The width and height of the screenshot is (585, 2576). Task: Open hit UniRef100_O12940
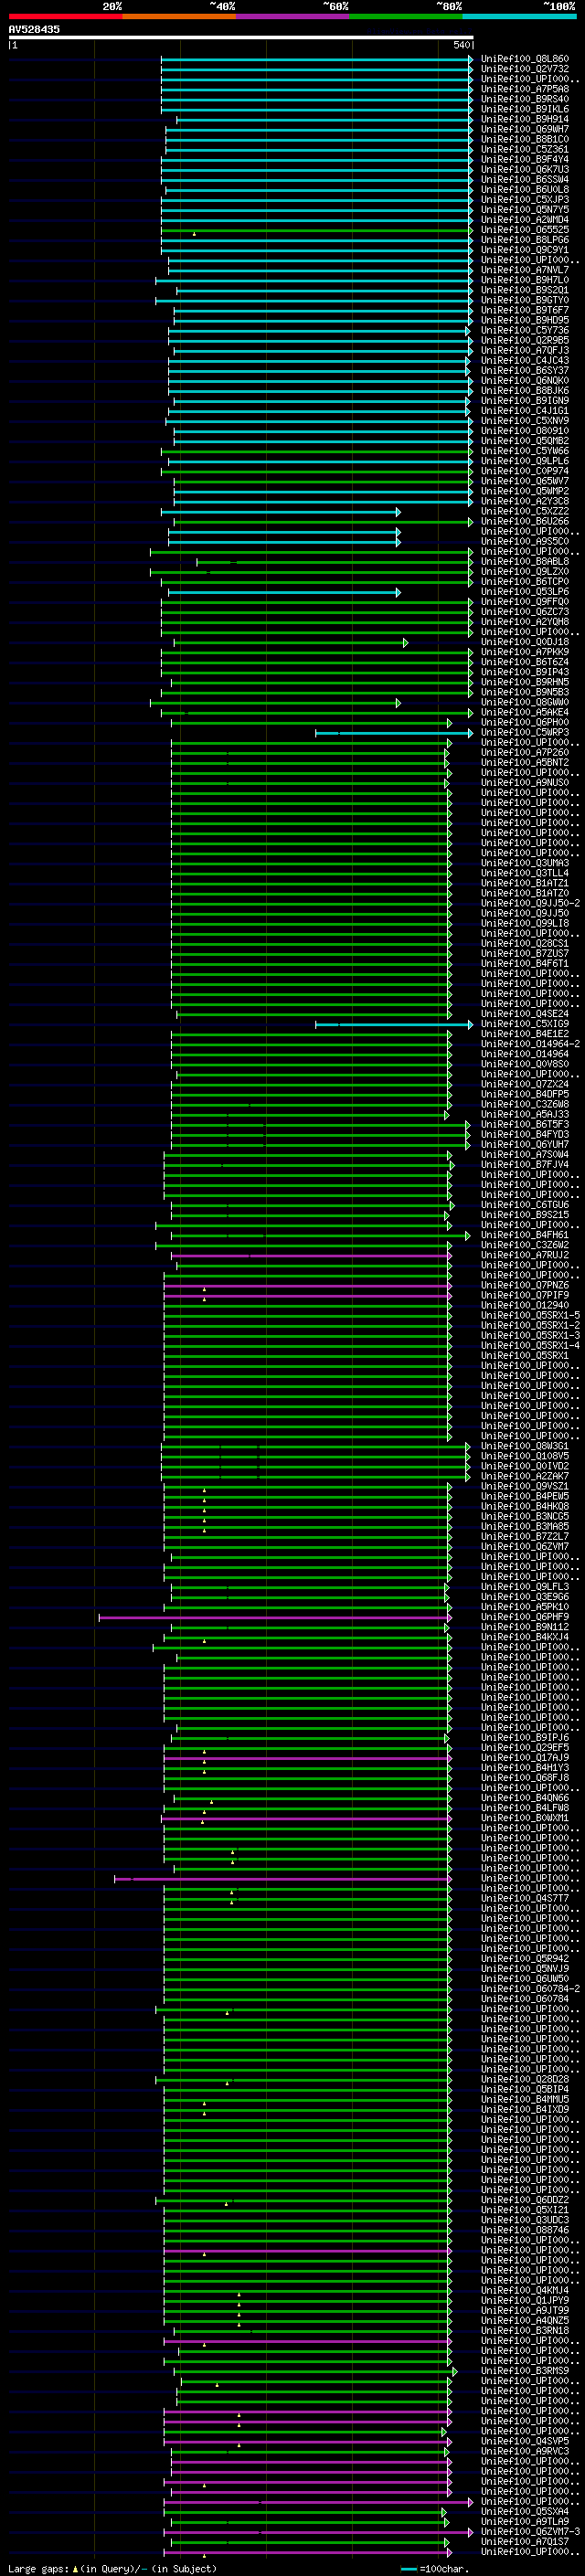(x=525, y=1306)
